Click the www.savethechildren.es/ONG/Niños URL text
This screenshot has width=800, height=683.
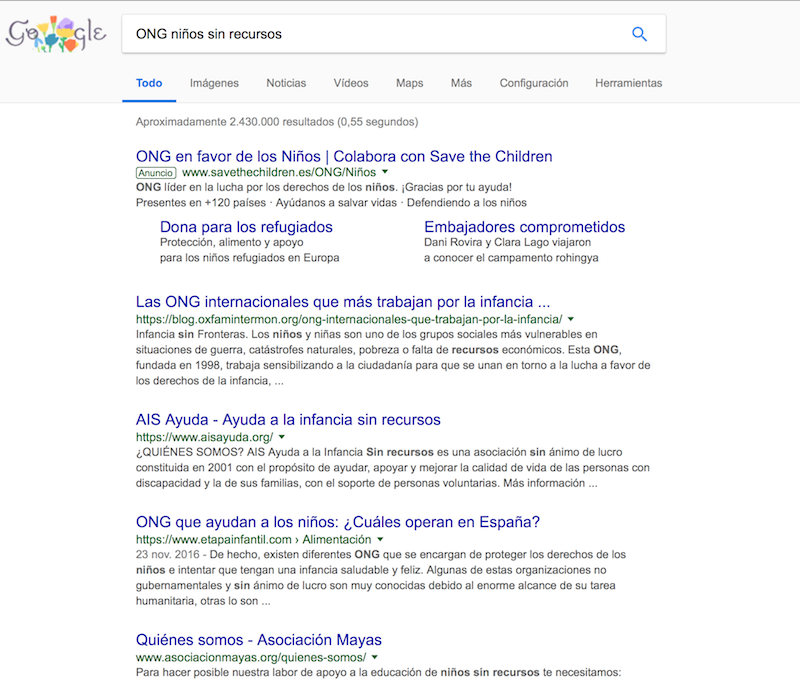279,172
